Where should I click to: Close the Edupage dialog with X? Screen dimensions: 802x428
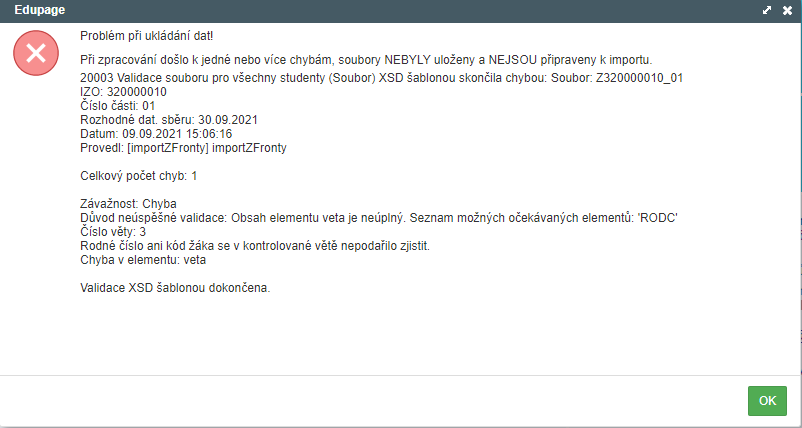pos(787,10)
